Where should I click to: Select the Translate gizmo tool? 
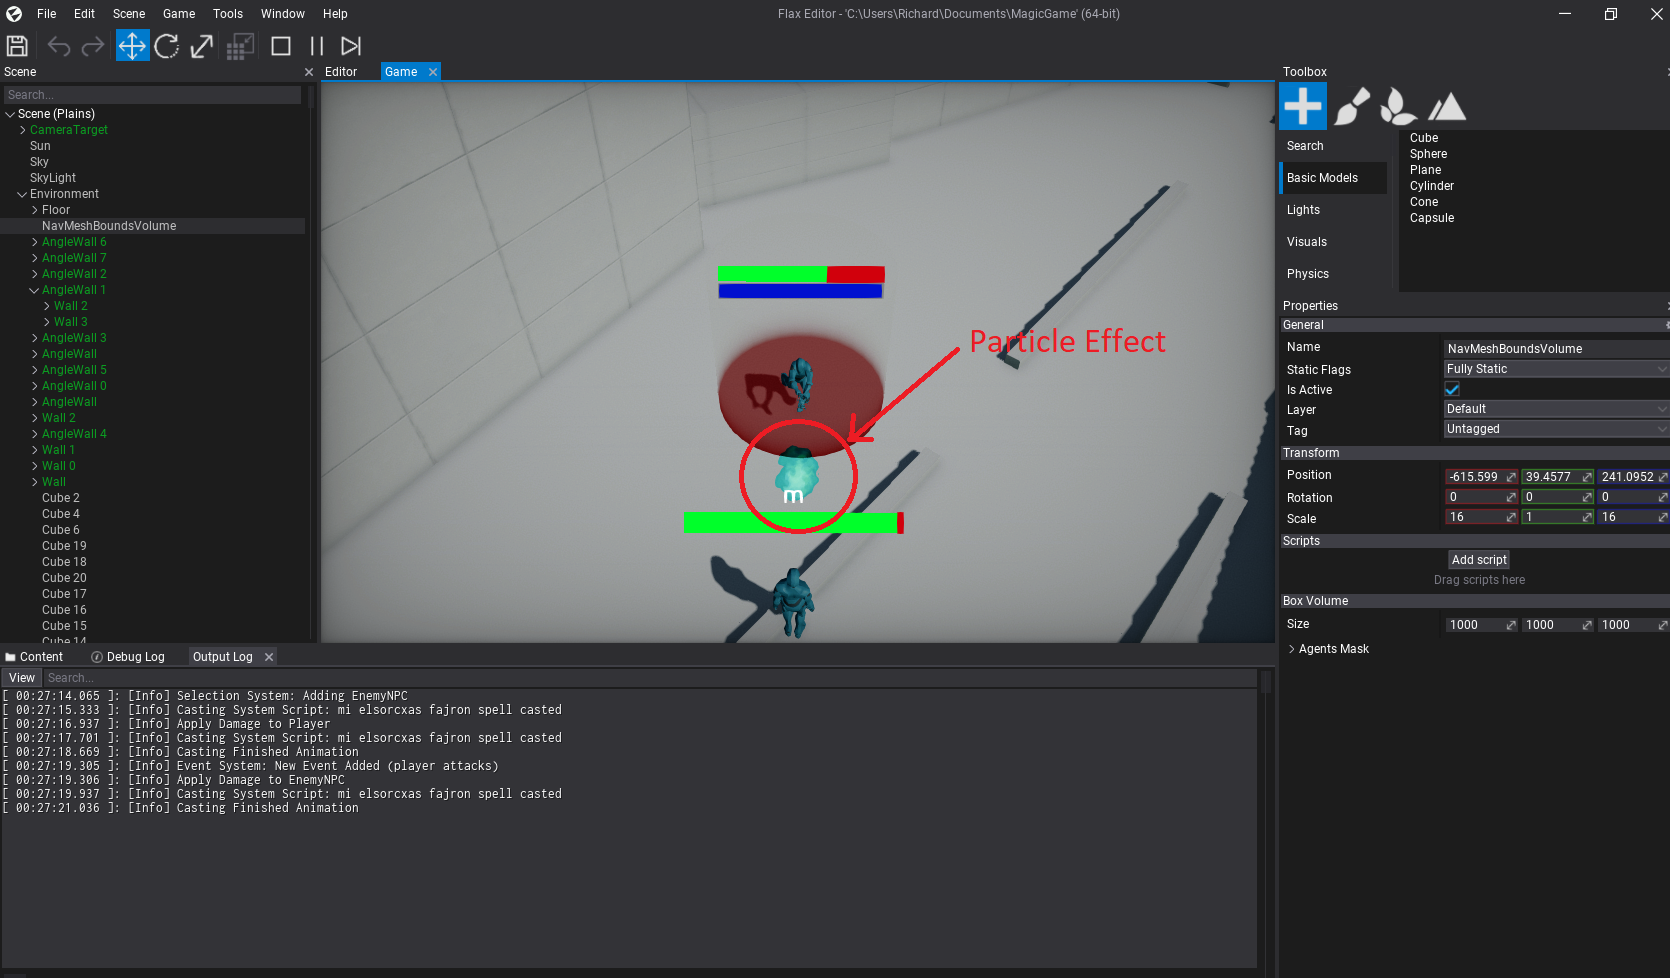click(x=132, y=46)
